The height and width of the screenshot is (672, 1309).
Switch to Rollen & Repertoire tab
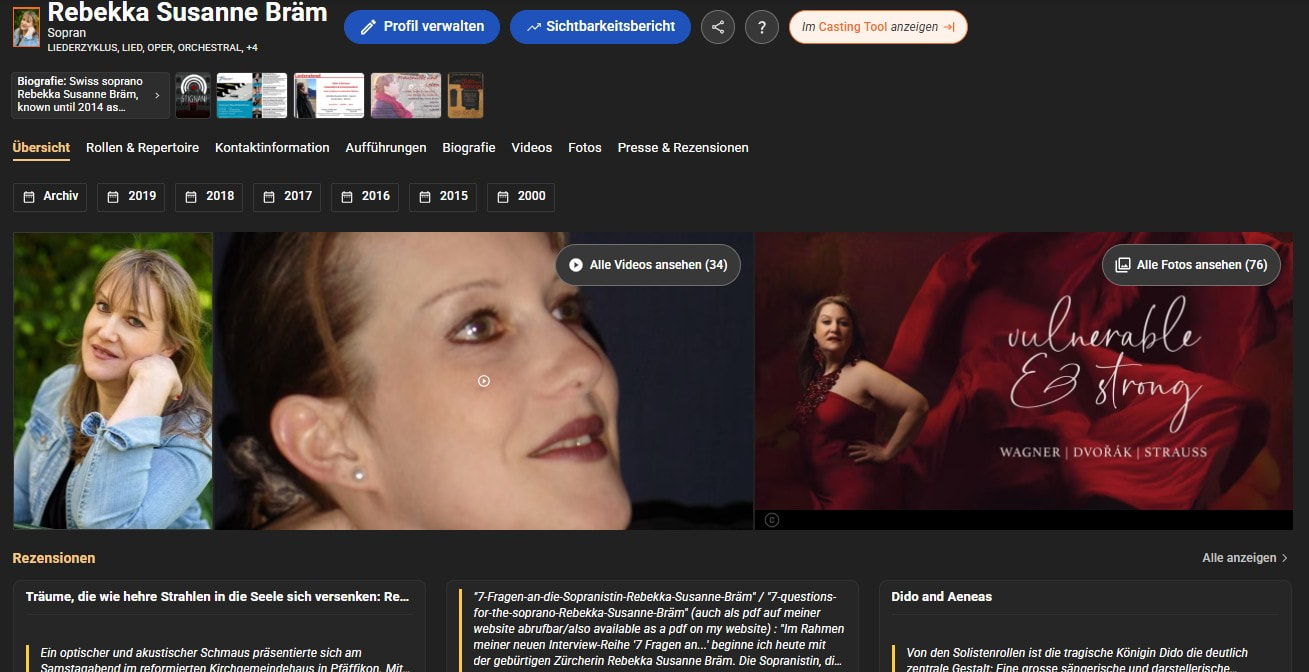142,148
